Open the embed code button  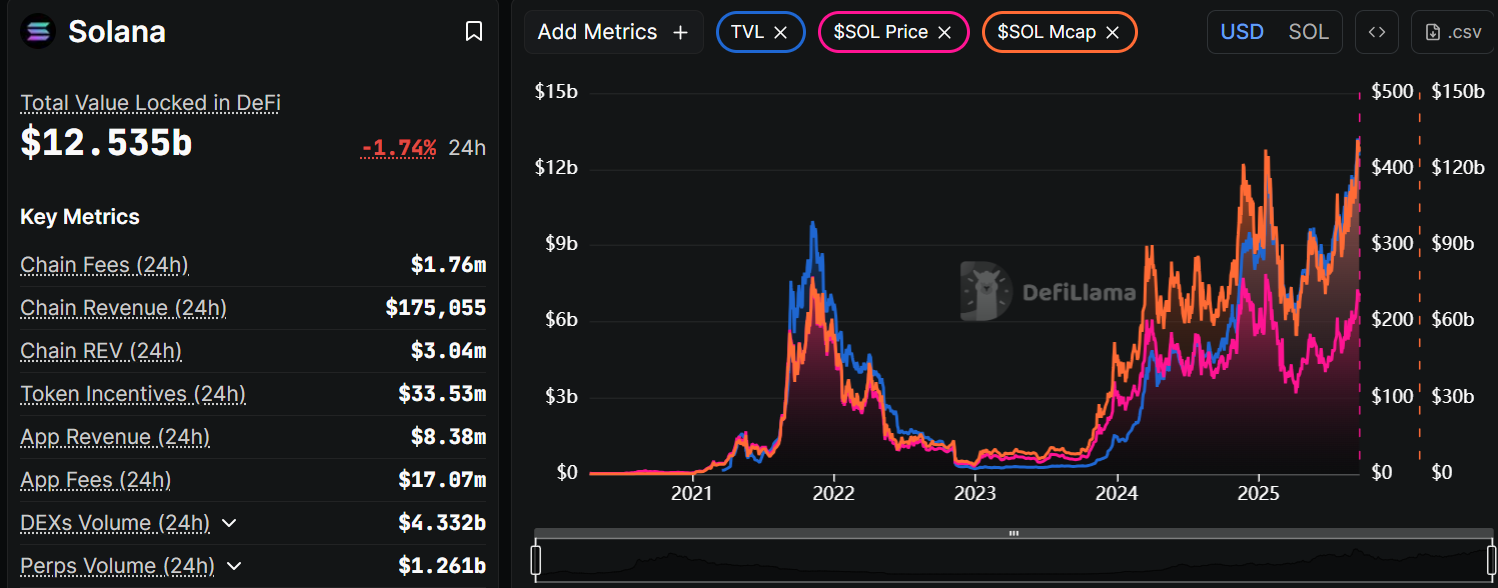point(1376,32)
